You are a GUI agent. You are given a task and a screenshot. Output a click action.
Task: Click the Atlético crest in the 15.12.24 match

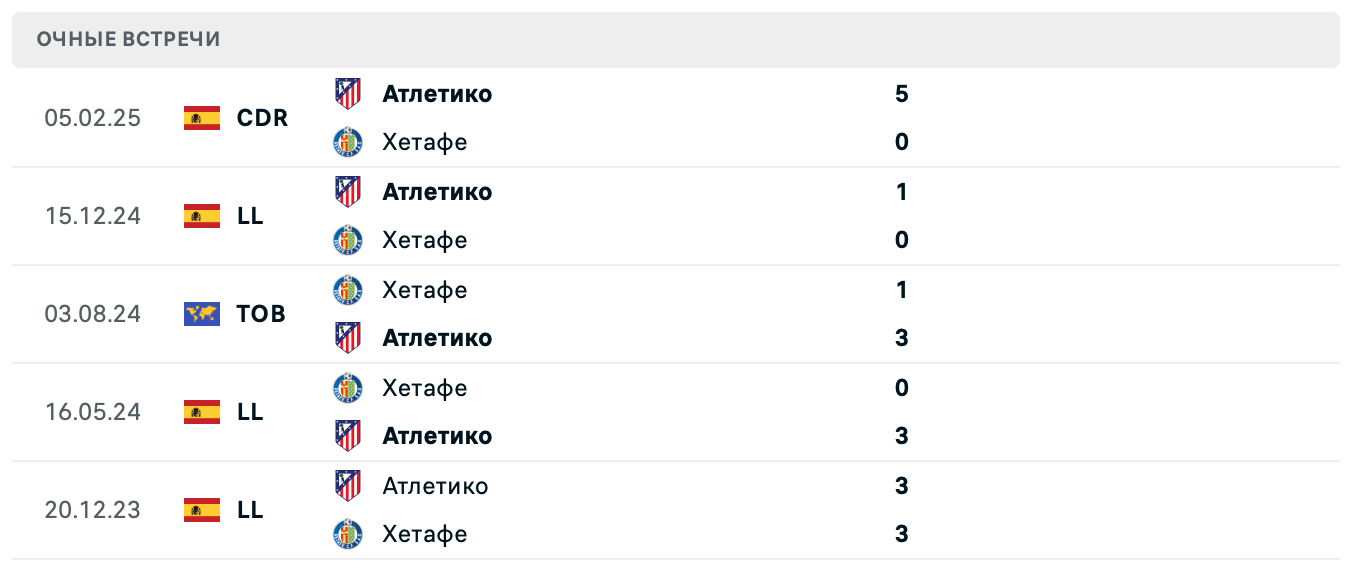pos(347,192)
